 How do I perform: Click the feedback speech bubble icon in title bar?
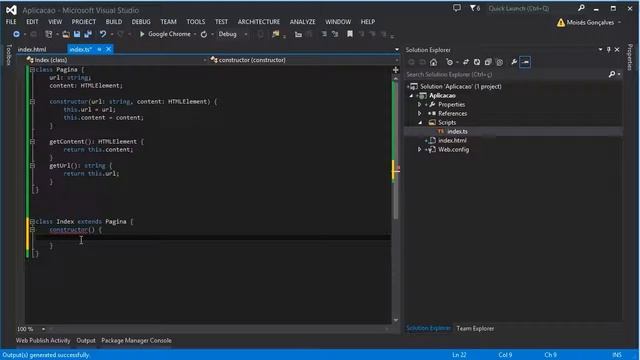[457, 8]
